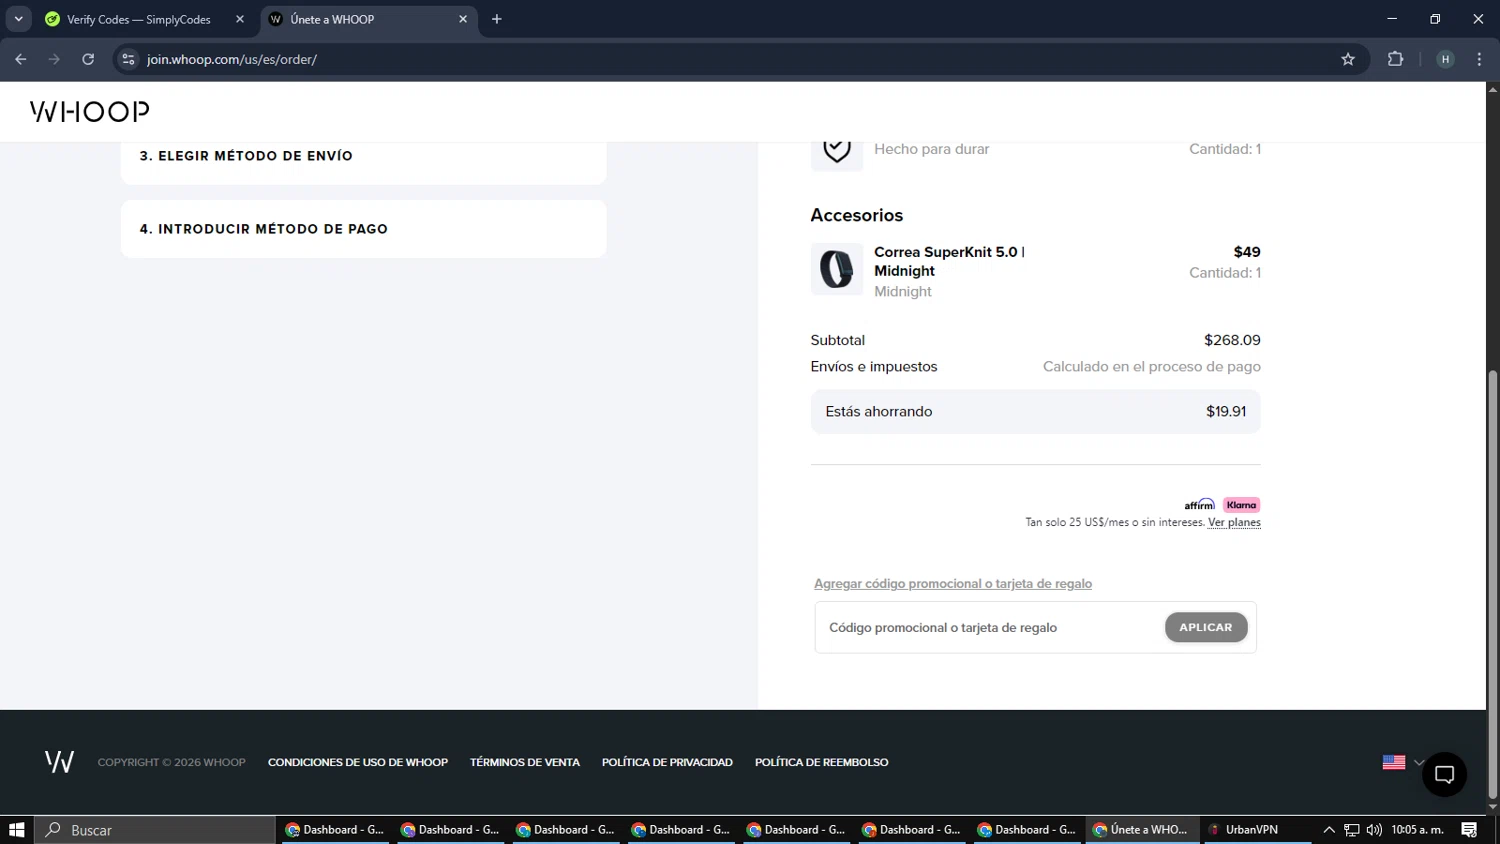Click the Aplicar promo code button

click(x=1206, y=627)
